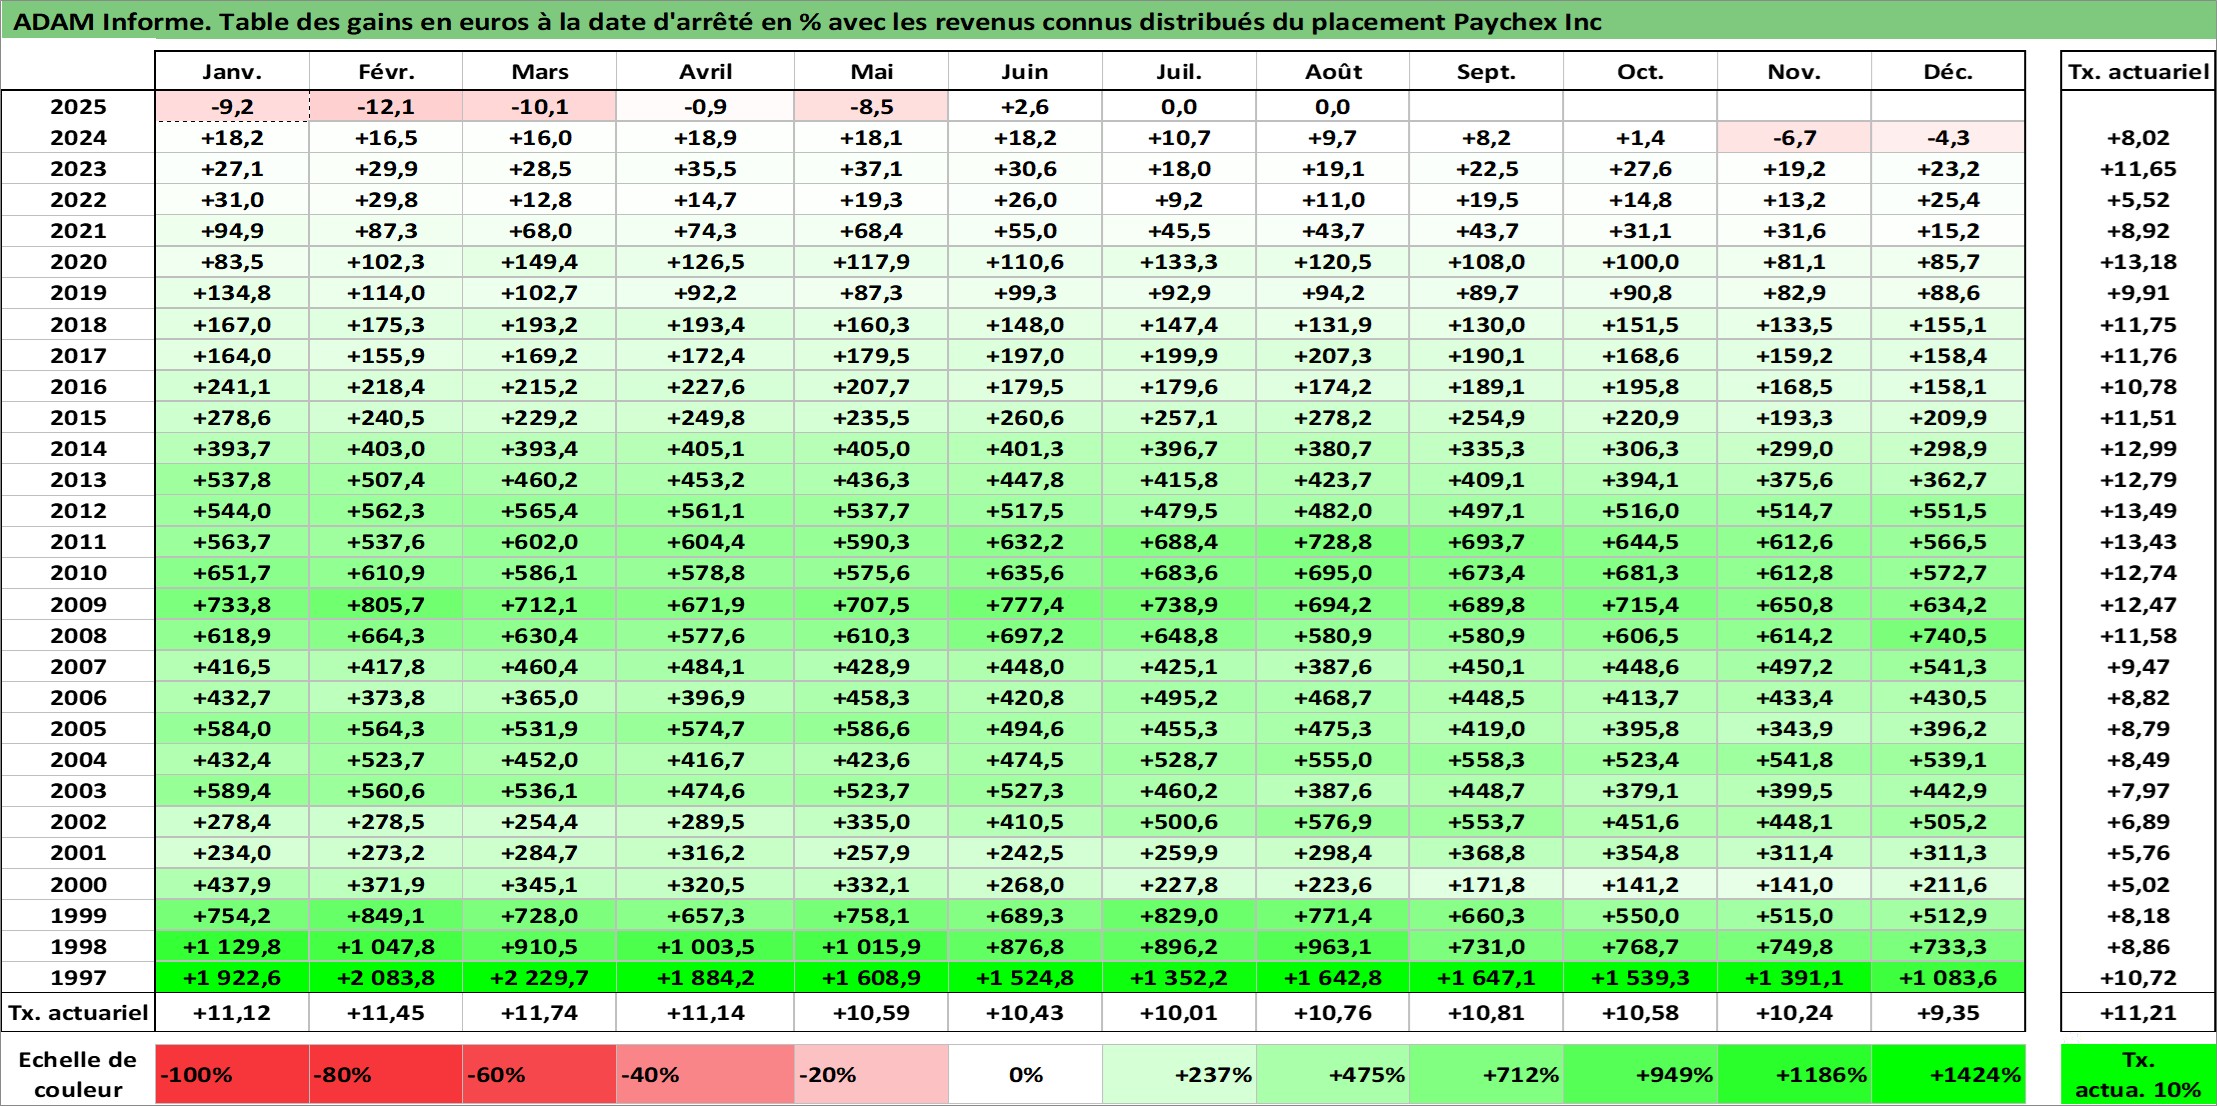Click the +13,49 actuarial rate for 2012
The image size is (2217, 1106).
click(2138, 510)
